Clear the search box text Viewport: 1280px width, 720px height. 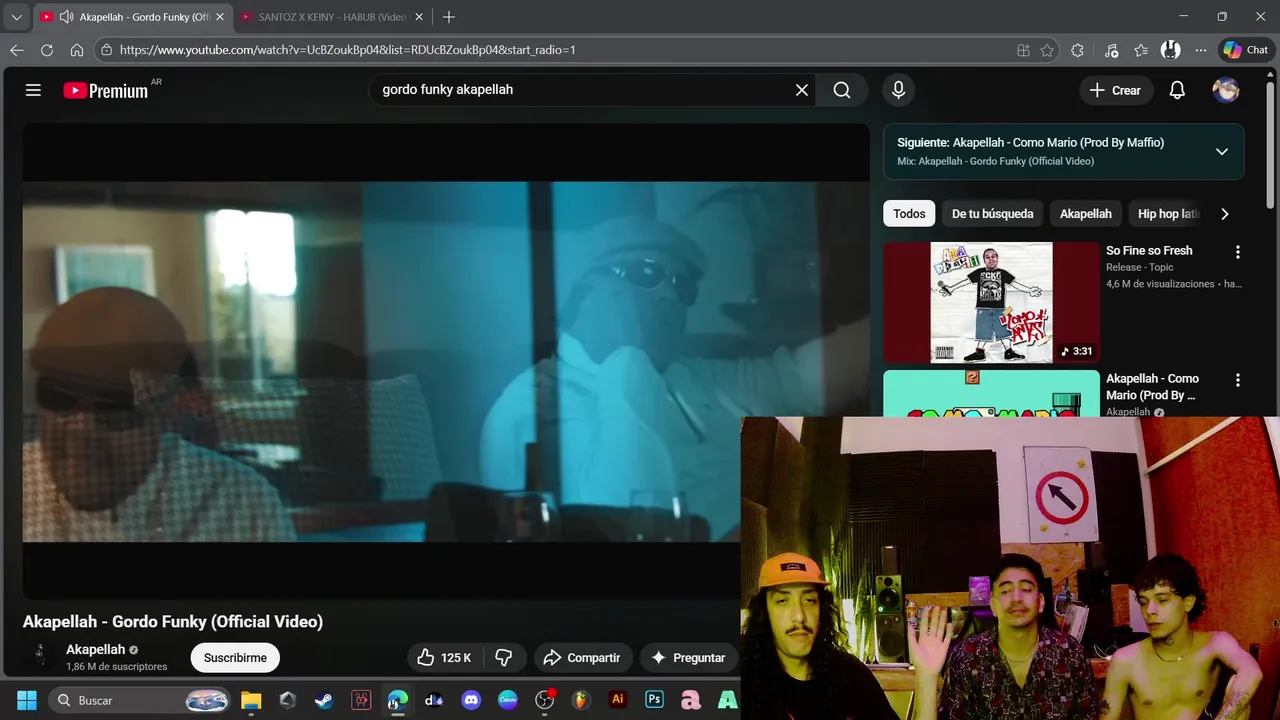pyautogui.click(x=802, y=90)
